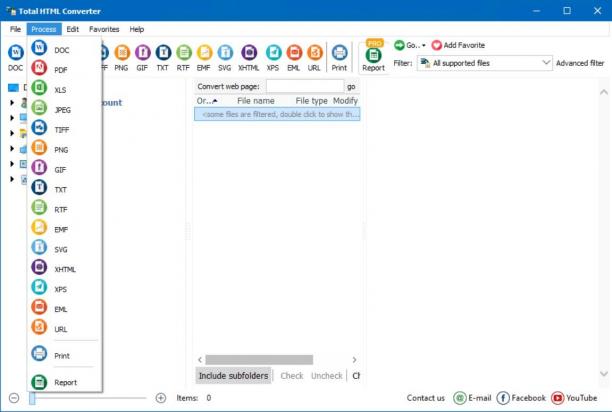Click the preview panel scroll down arrow
Viewport: 612px width, 412px height.
click(604, 374)
